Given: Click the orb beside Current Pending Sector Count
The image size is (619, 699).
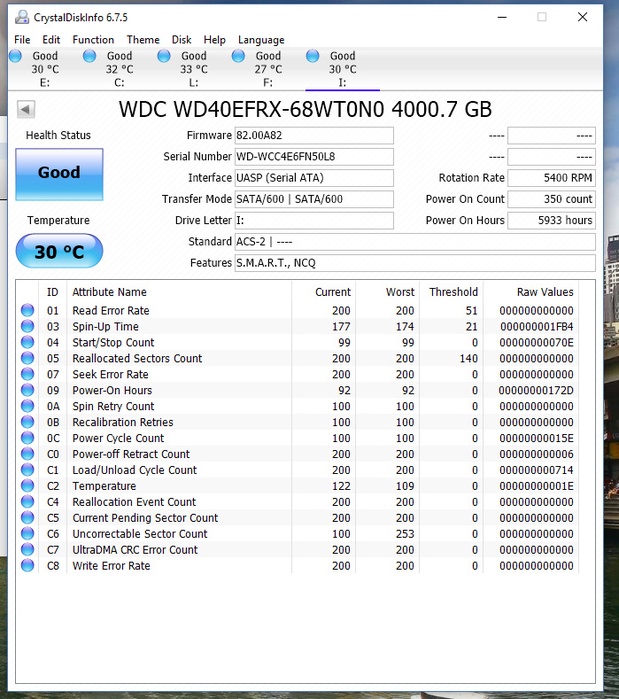Looking at the screenshot, I should 28,518.
